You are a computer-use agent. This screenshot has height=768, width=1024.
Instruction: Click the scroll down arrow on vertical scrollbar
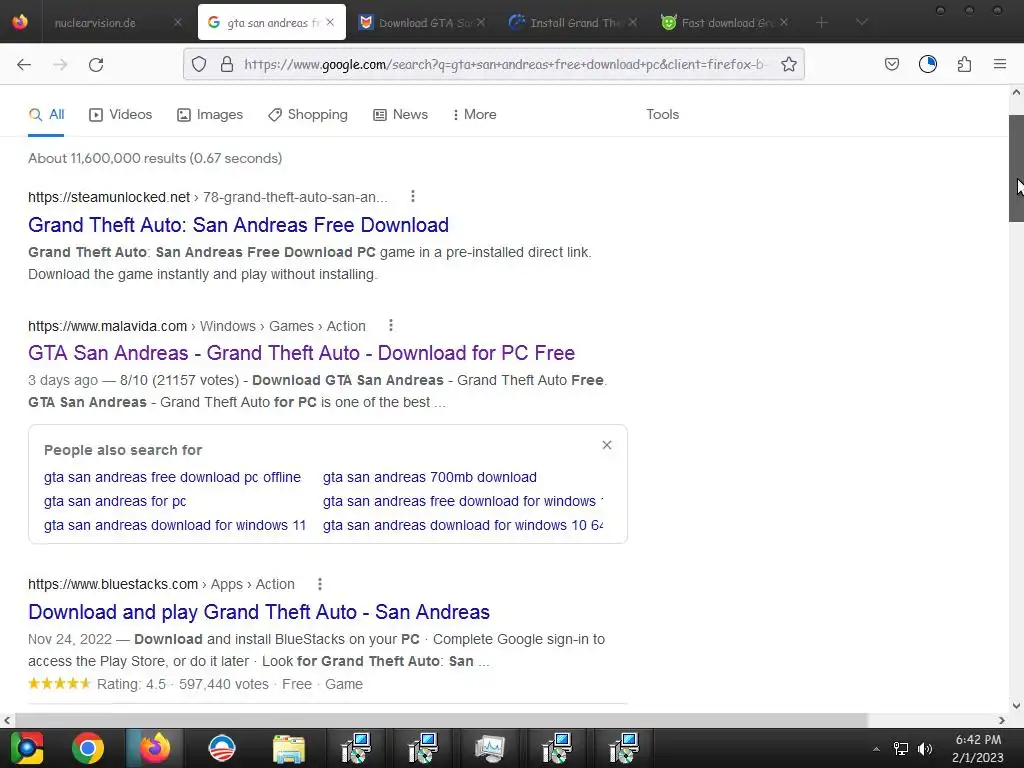pyautogui.click(x=1016, y=705)
